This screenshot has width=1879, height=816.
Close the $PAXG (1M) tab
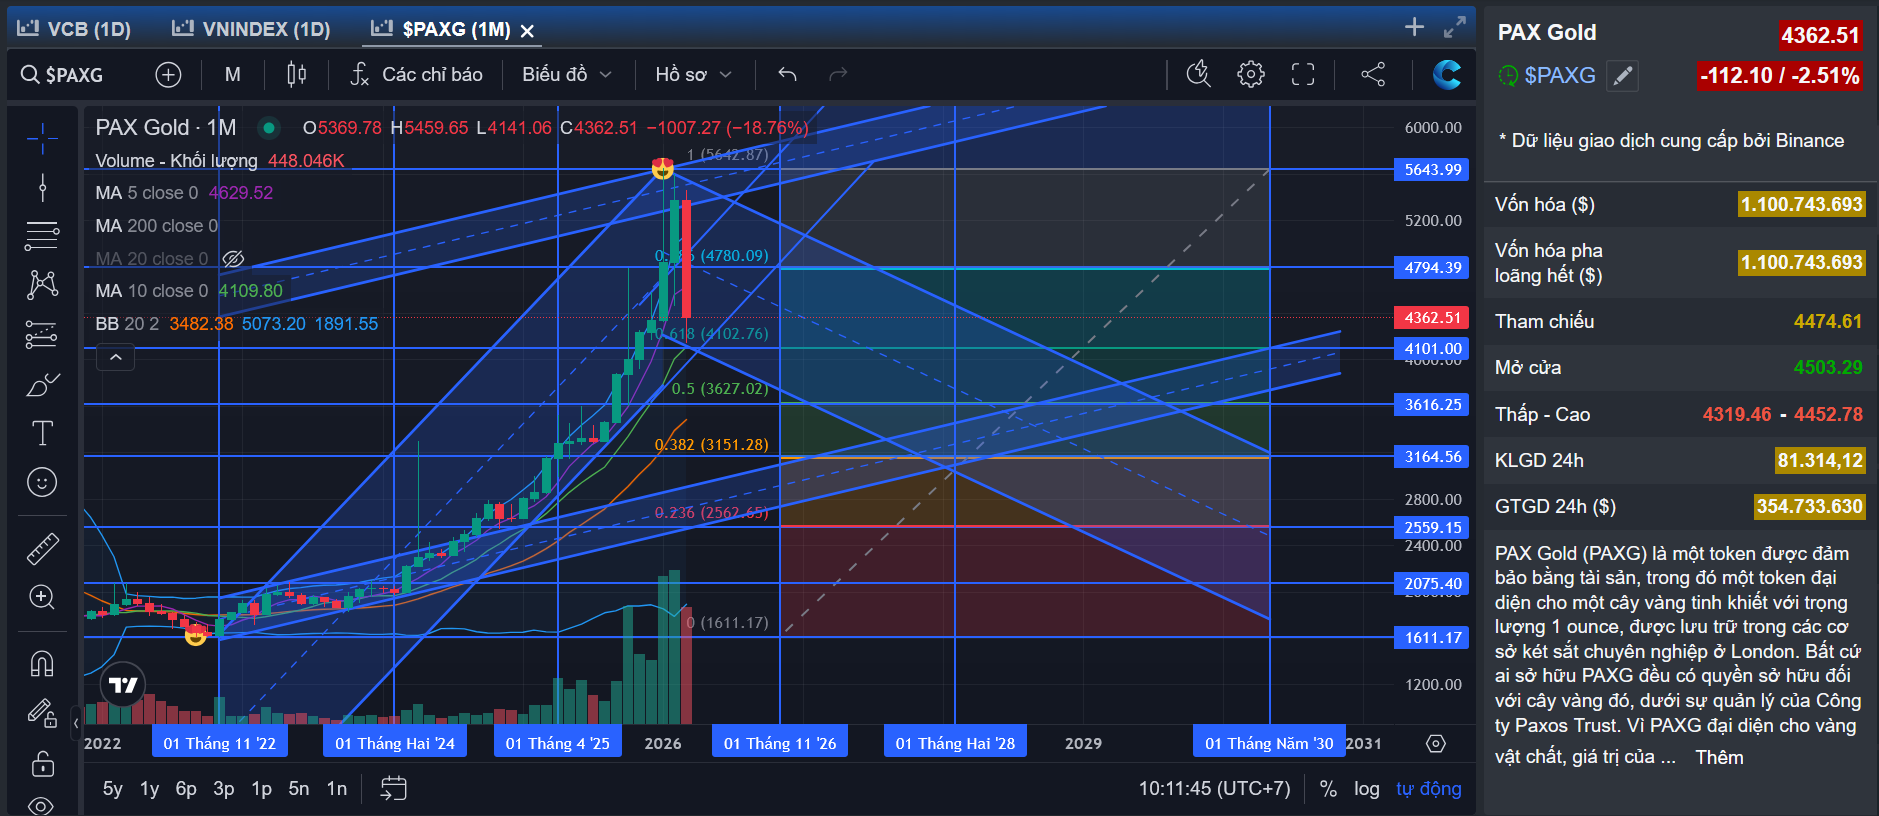coord(527,31)
